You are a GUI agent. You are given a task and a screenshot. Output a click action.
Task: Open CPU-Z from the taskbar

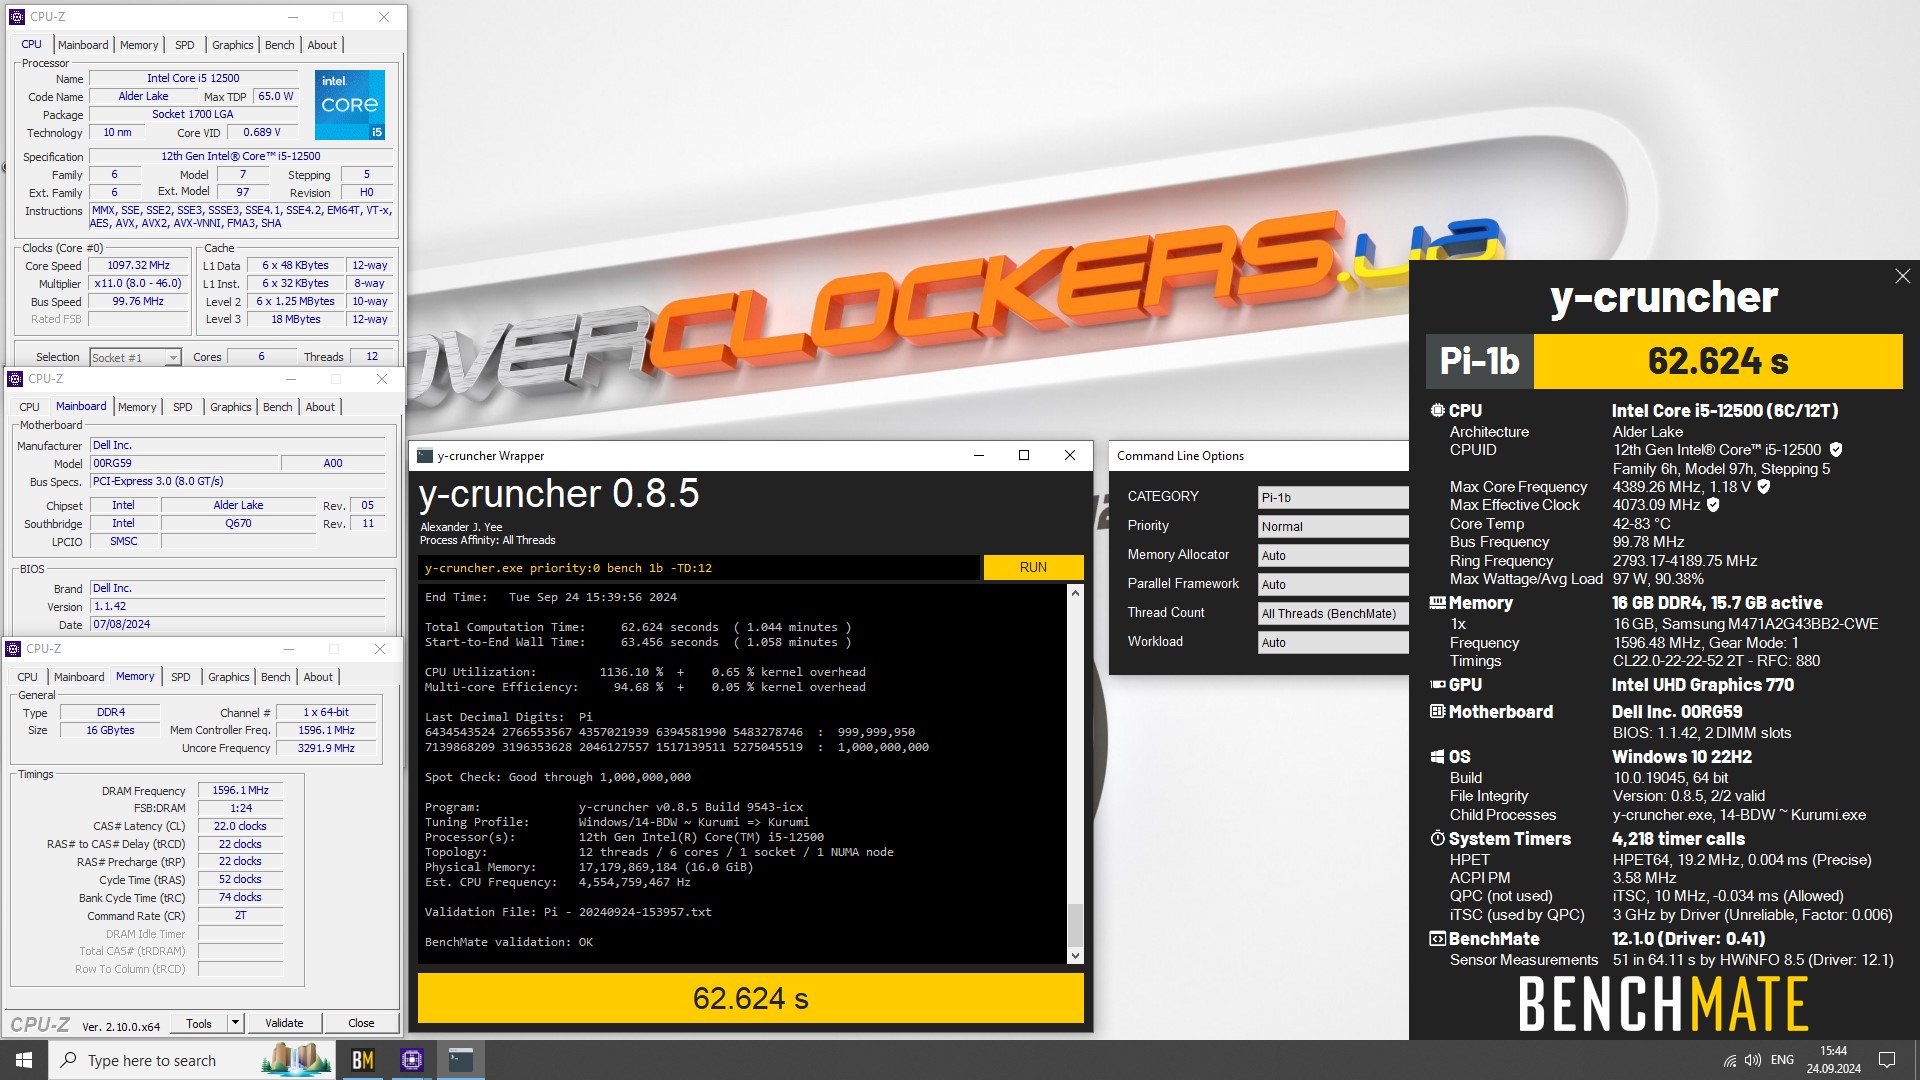(x=411, y=1060)
